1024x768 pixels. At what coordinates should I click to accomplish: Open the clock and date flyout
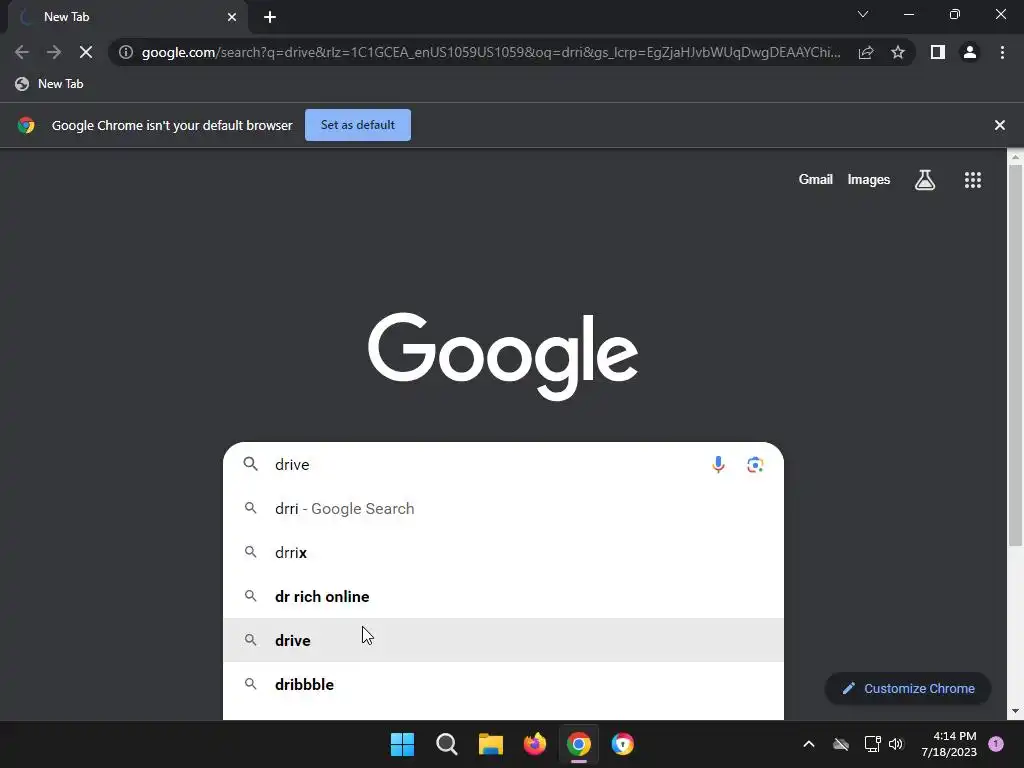tap(949, 744)
